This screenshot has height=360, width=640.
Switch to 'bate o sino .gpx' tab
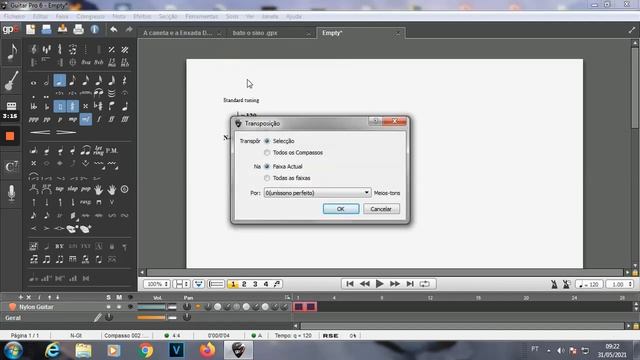click(x=255, y=33)
